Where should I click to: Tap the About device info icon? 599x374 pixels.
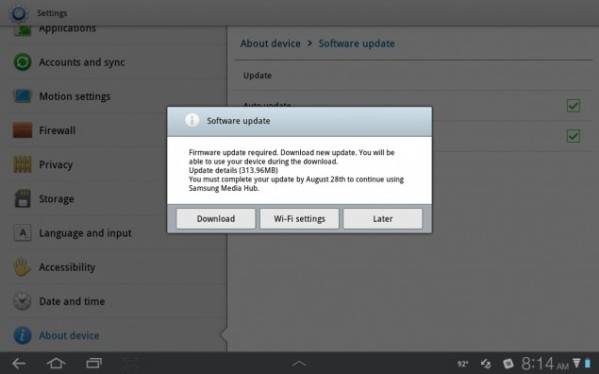coord(23,335)
